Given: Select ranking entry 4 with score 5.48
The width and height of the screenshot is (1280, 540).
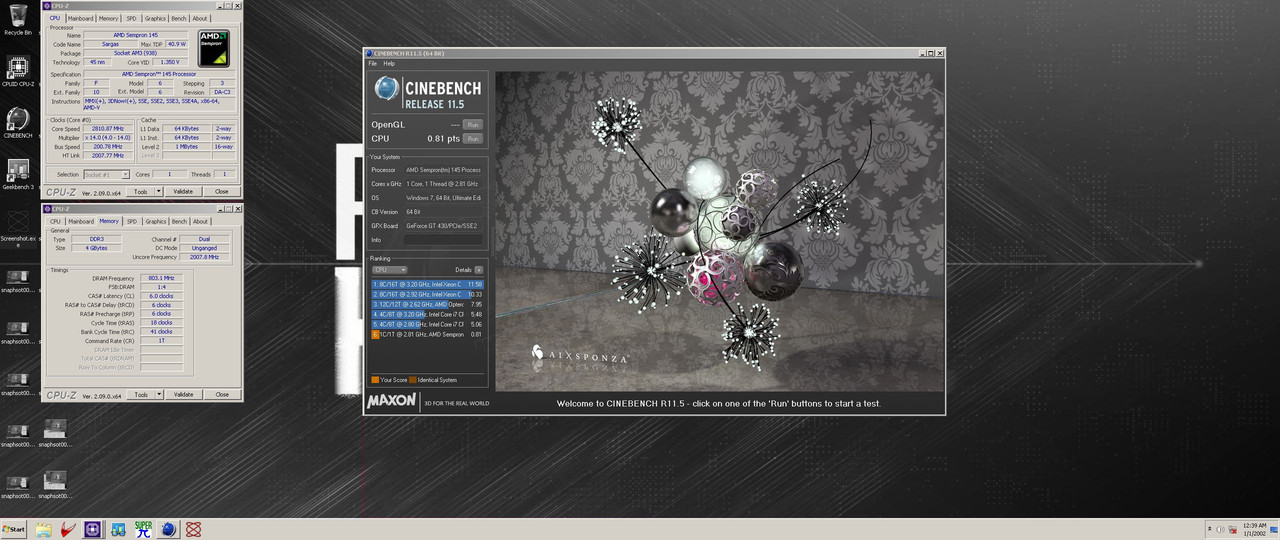Looking at the screenshot, I should click(427, 314).
